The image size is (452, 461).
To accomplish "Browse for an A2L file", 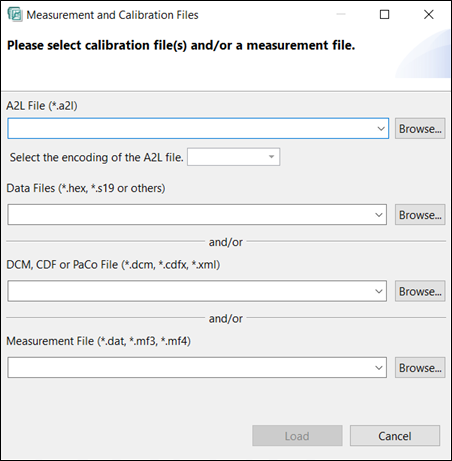I will 420,128.
